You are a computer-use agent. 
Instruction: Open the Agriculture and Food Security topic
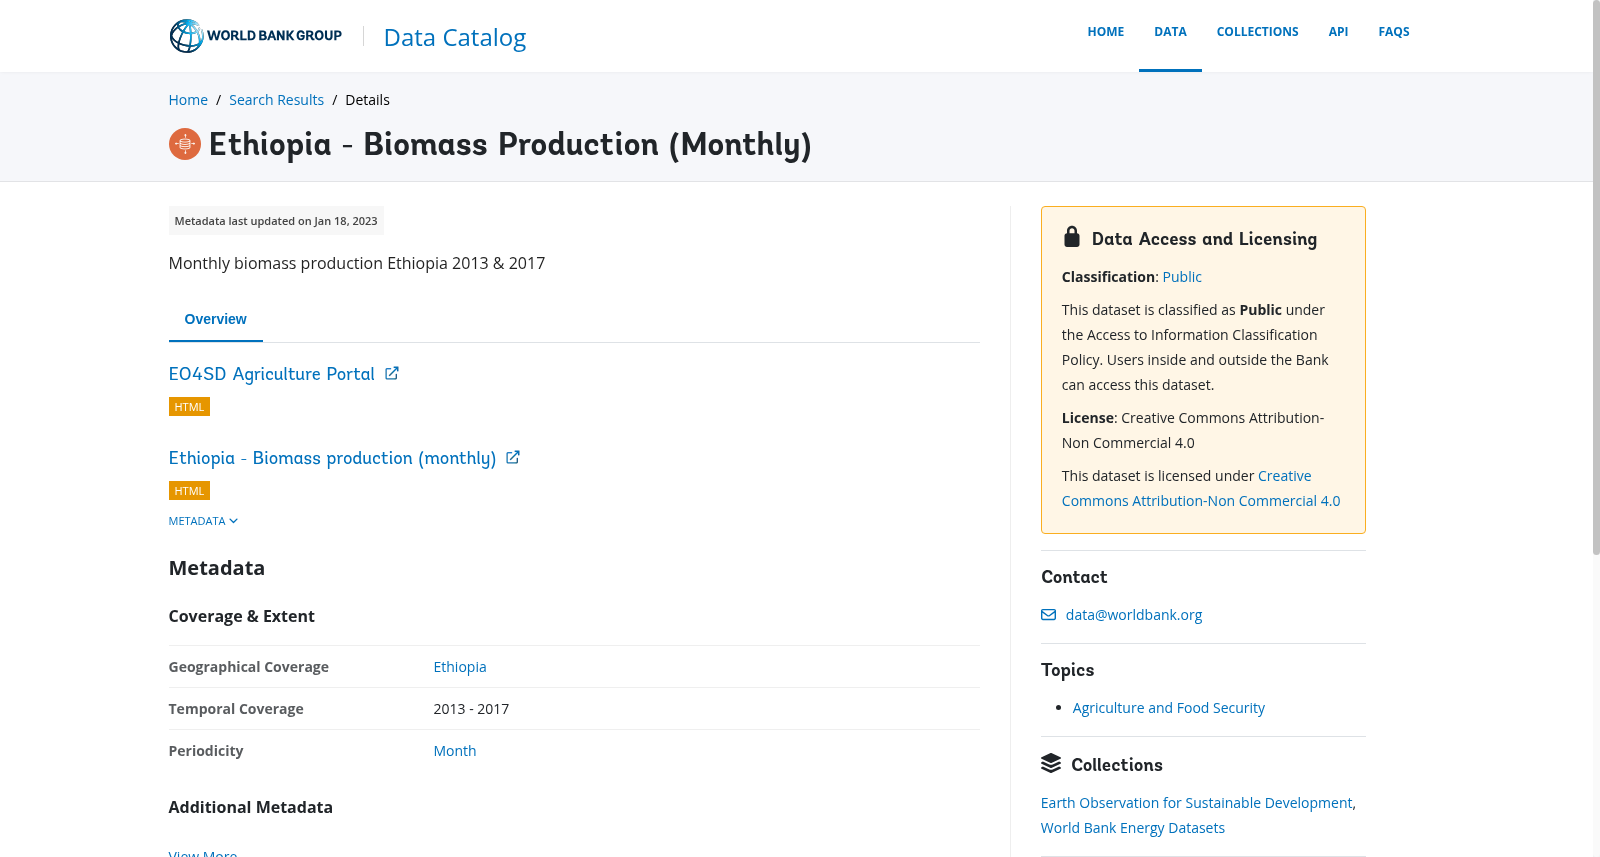pos(1168,708)
